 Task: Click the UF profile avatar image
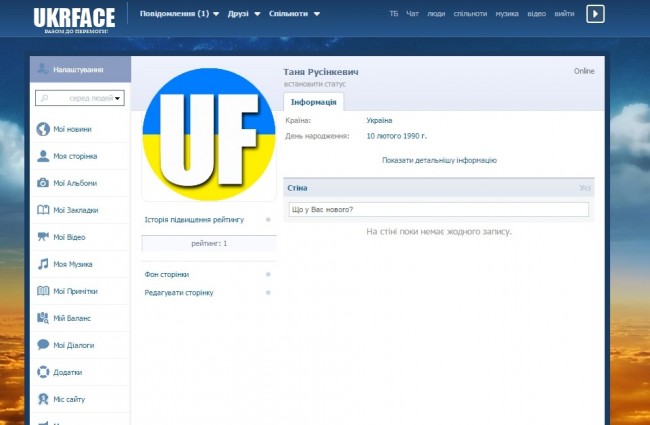(208, 135)
